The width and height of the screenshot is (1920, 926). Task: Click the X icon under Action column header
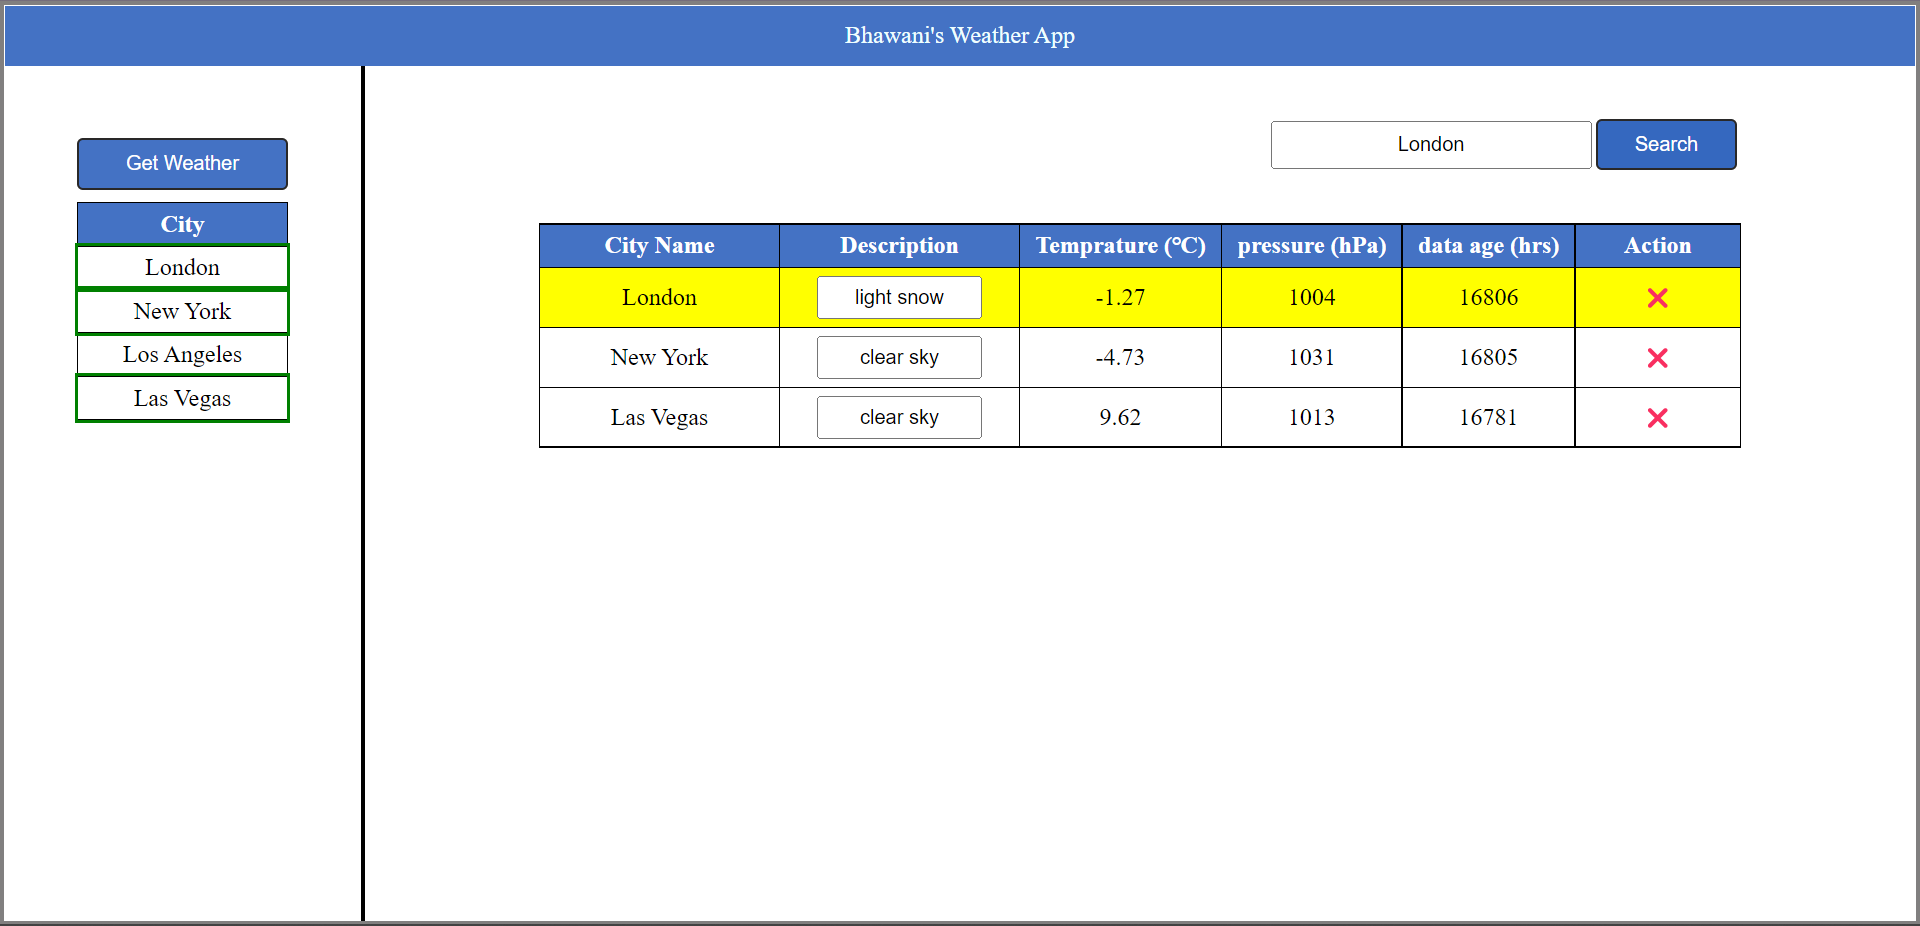pos(1657,297)
